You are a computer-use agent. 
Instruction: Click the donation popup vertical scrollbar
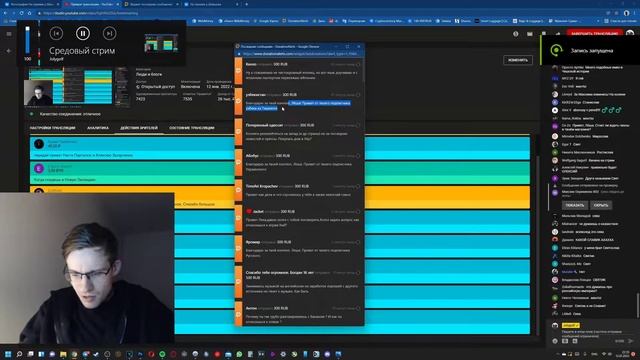(x=363, y=69)
